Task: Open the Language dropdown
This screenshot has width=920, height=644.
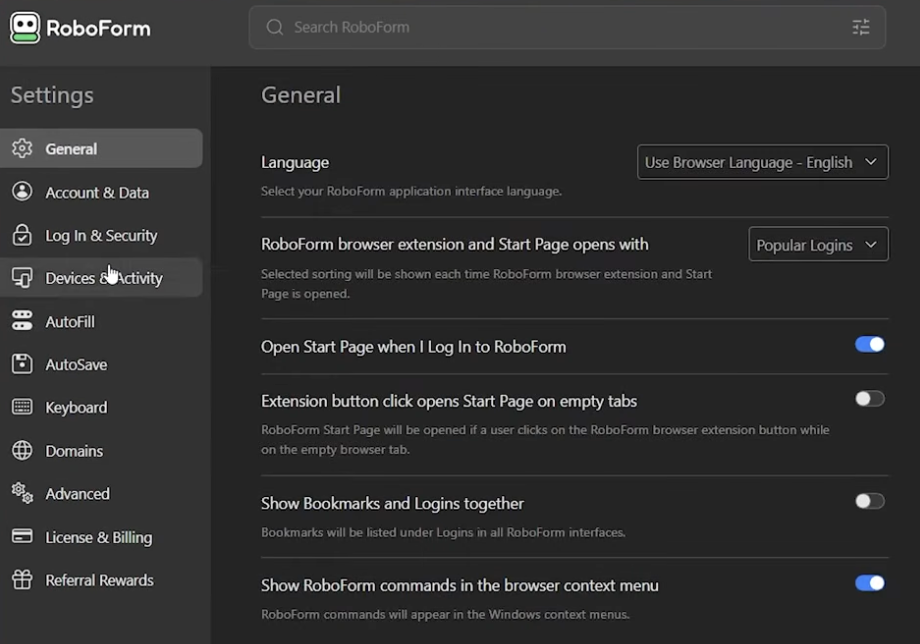Action: tap(763, 162)
